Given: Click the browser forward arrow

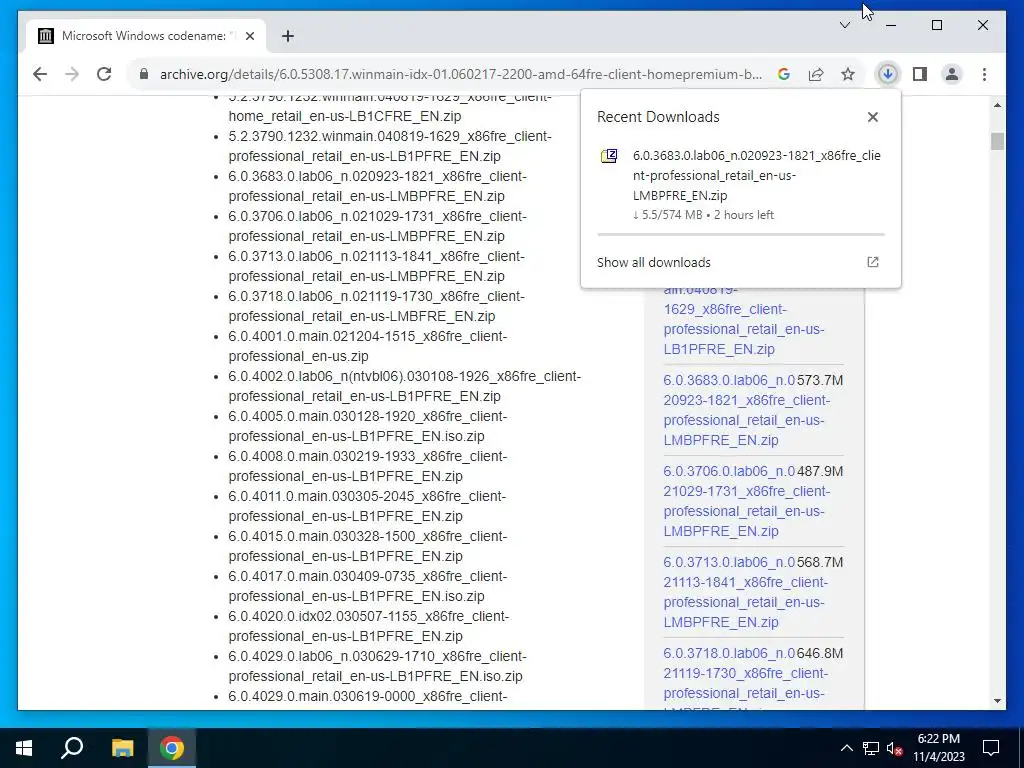Looking at the screenshot, I should point(72,74).
